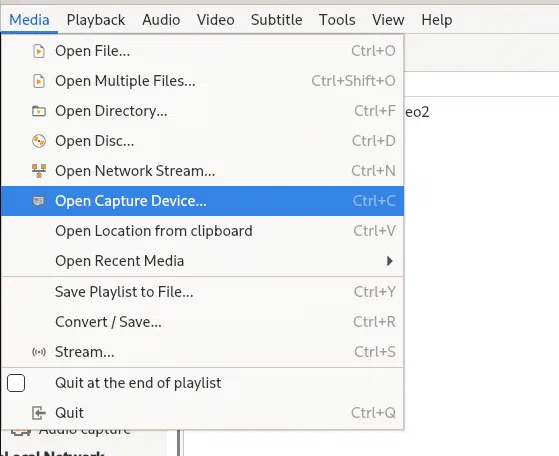Open the Tools menu

[337, 20]
